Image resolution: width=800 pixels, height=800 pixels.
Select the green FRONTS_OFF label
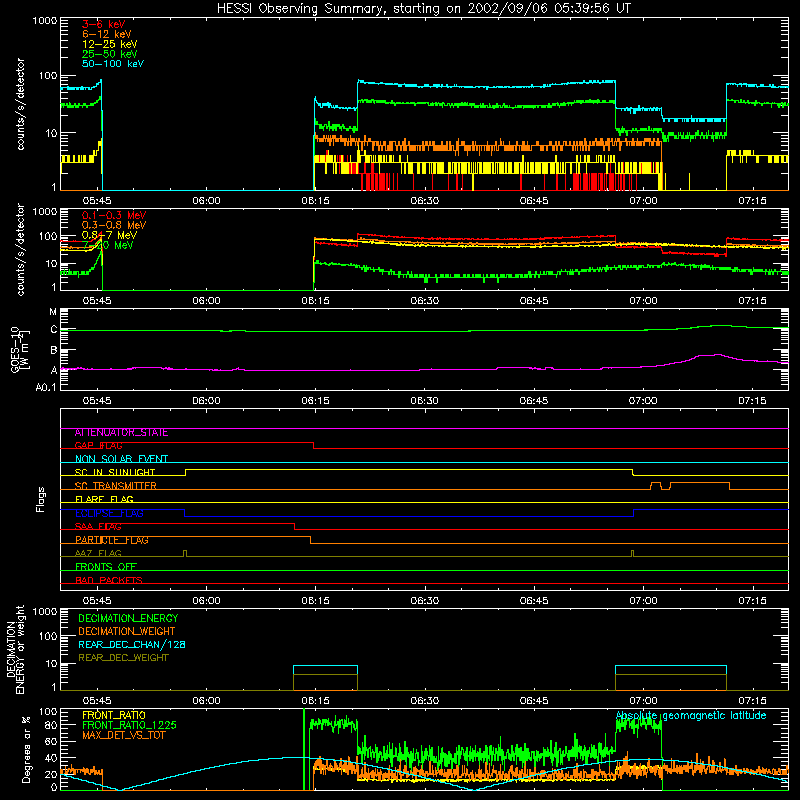coord(106,567)
